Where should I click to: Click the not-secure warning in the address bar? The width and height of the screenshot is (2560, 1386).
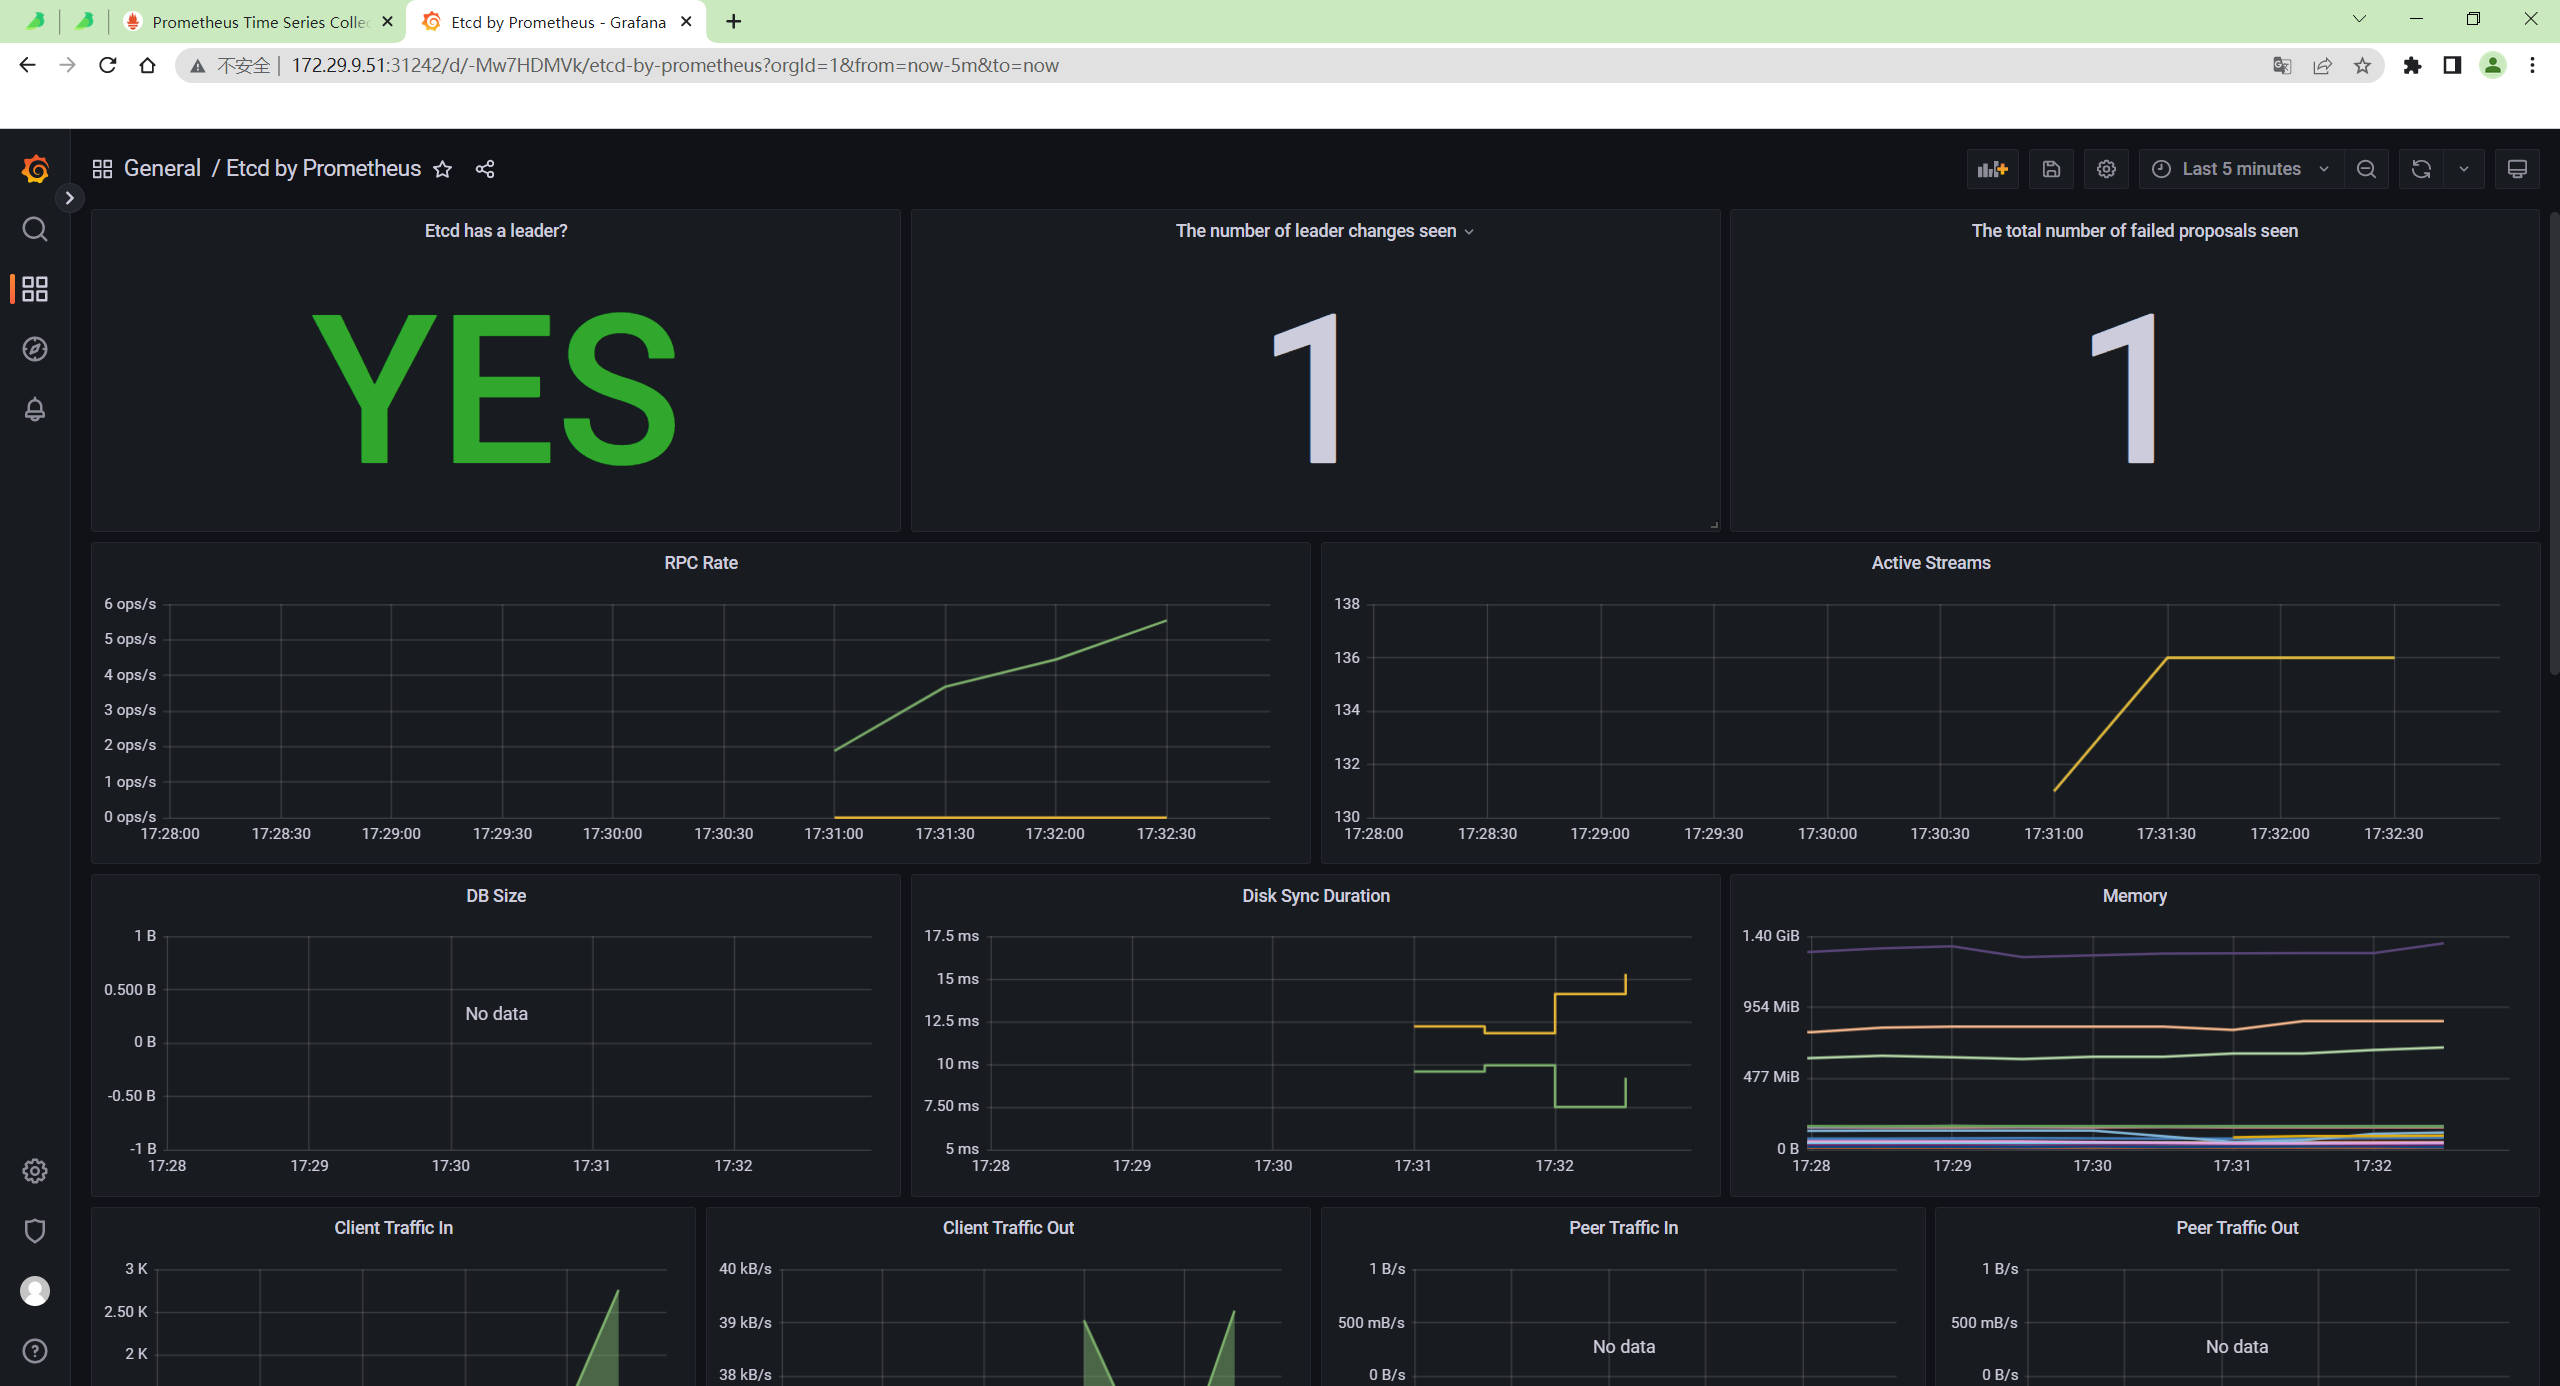click(230, 65)
